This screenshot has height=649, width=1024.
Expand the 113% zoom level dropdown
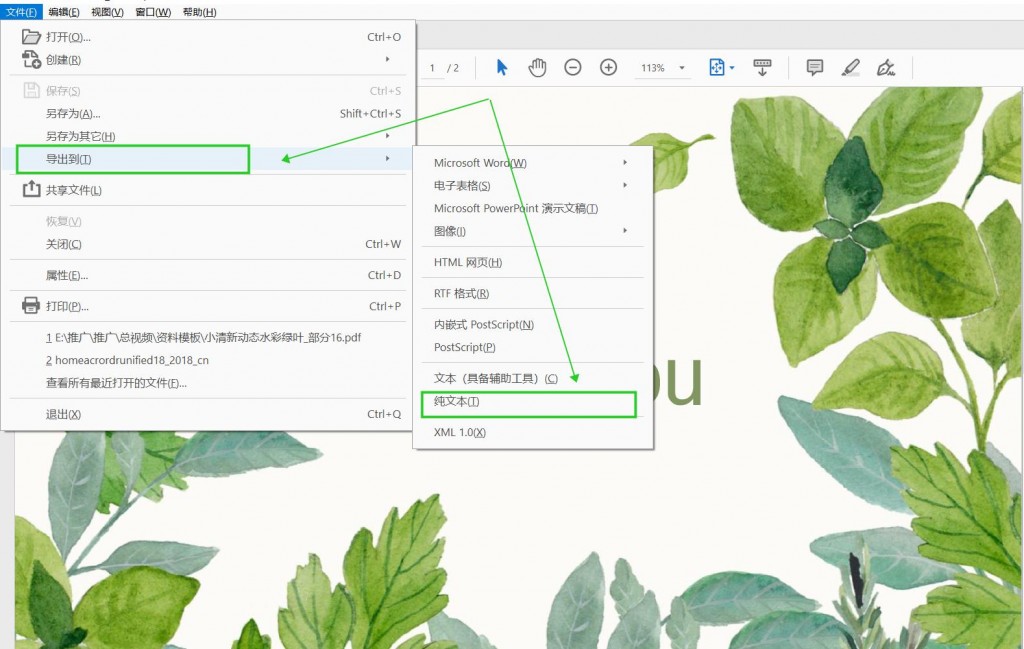click(682, 68)
